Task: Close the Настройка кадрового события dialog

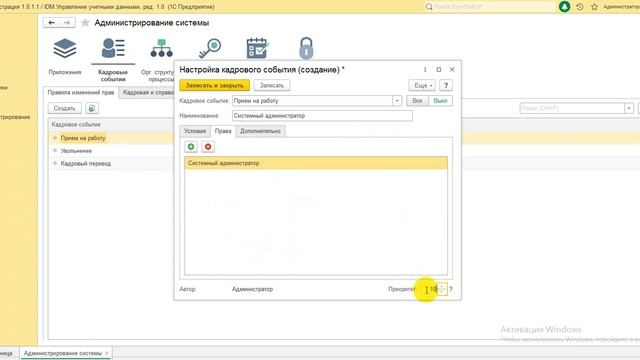Action: point(452,69)
